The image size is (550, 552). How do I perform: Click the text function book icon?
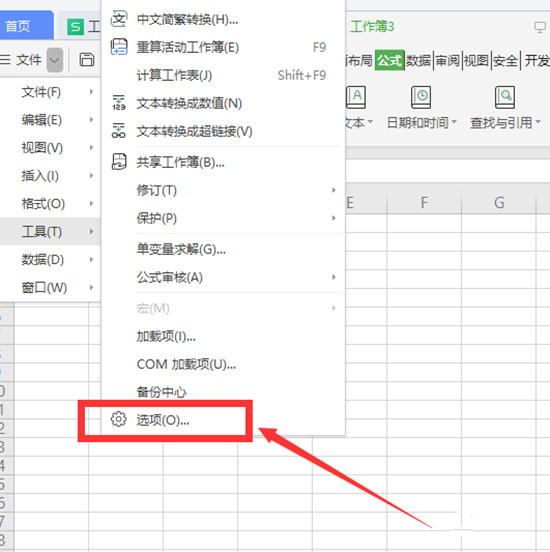(x=356, y=97)
